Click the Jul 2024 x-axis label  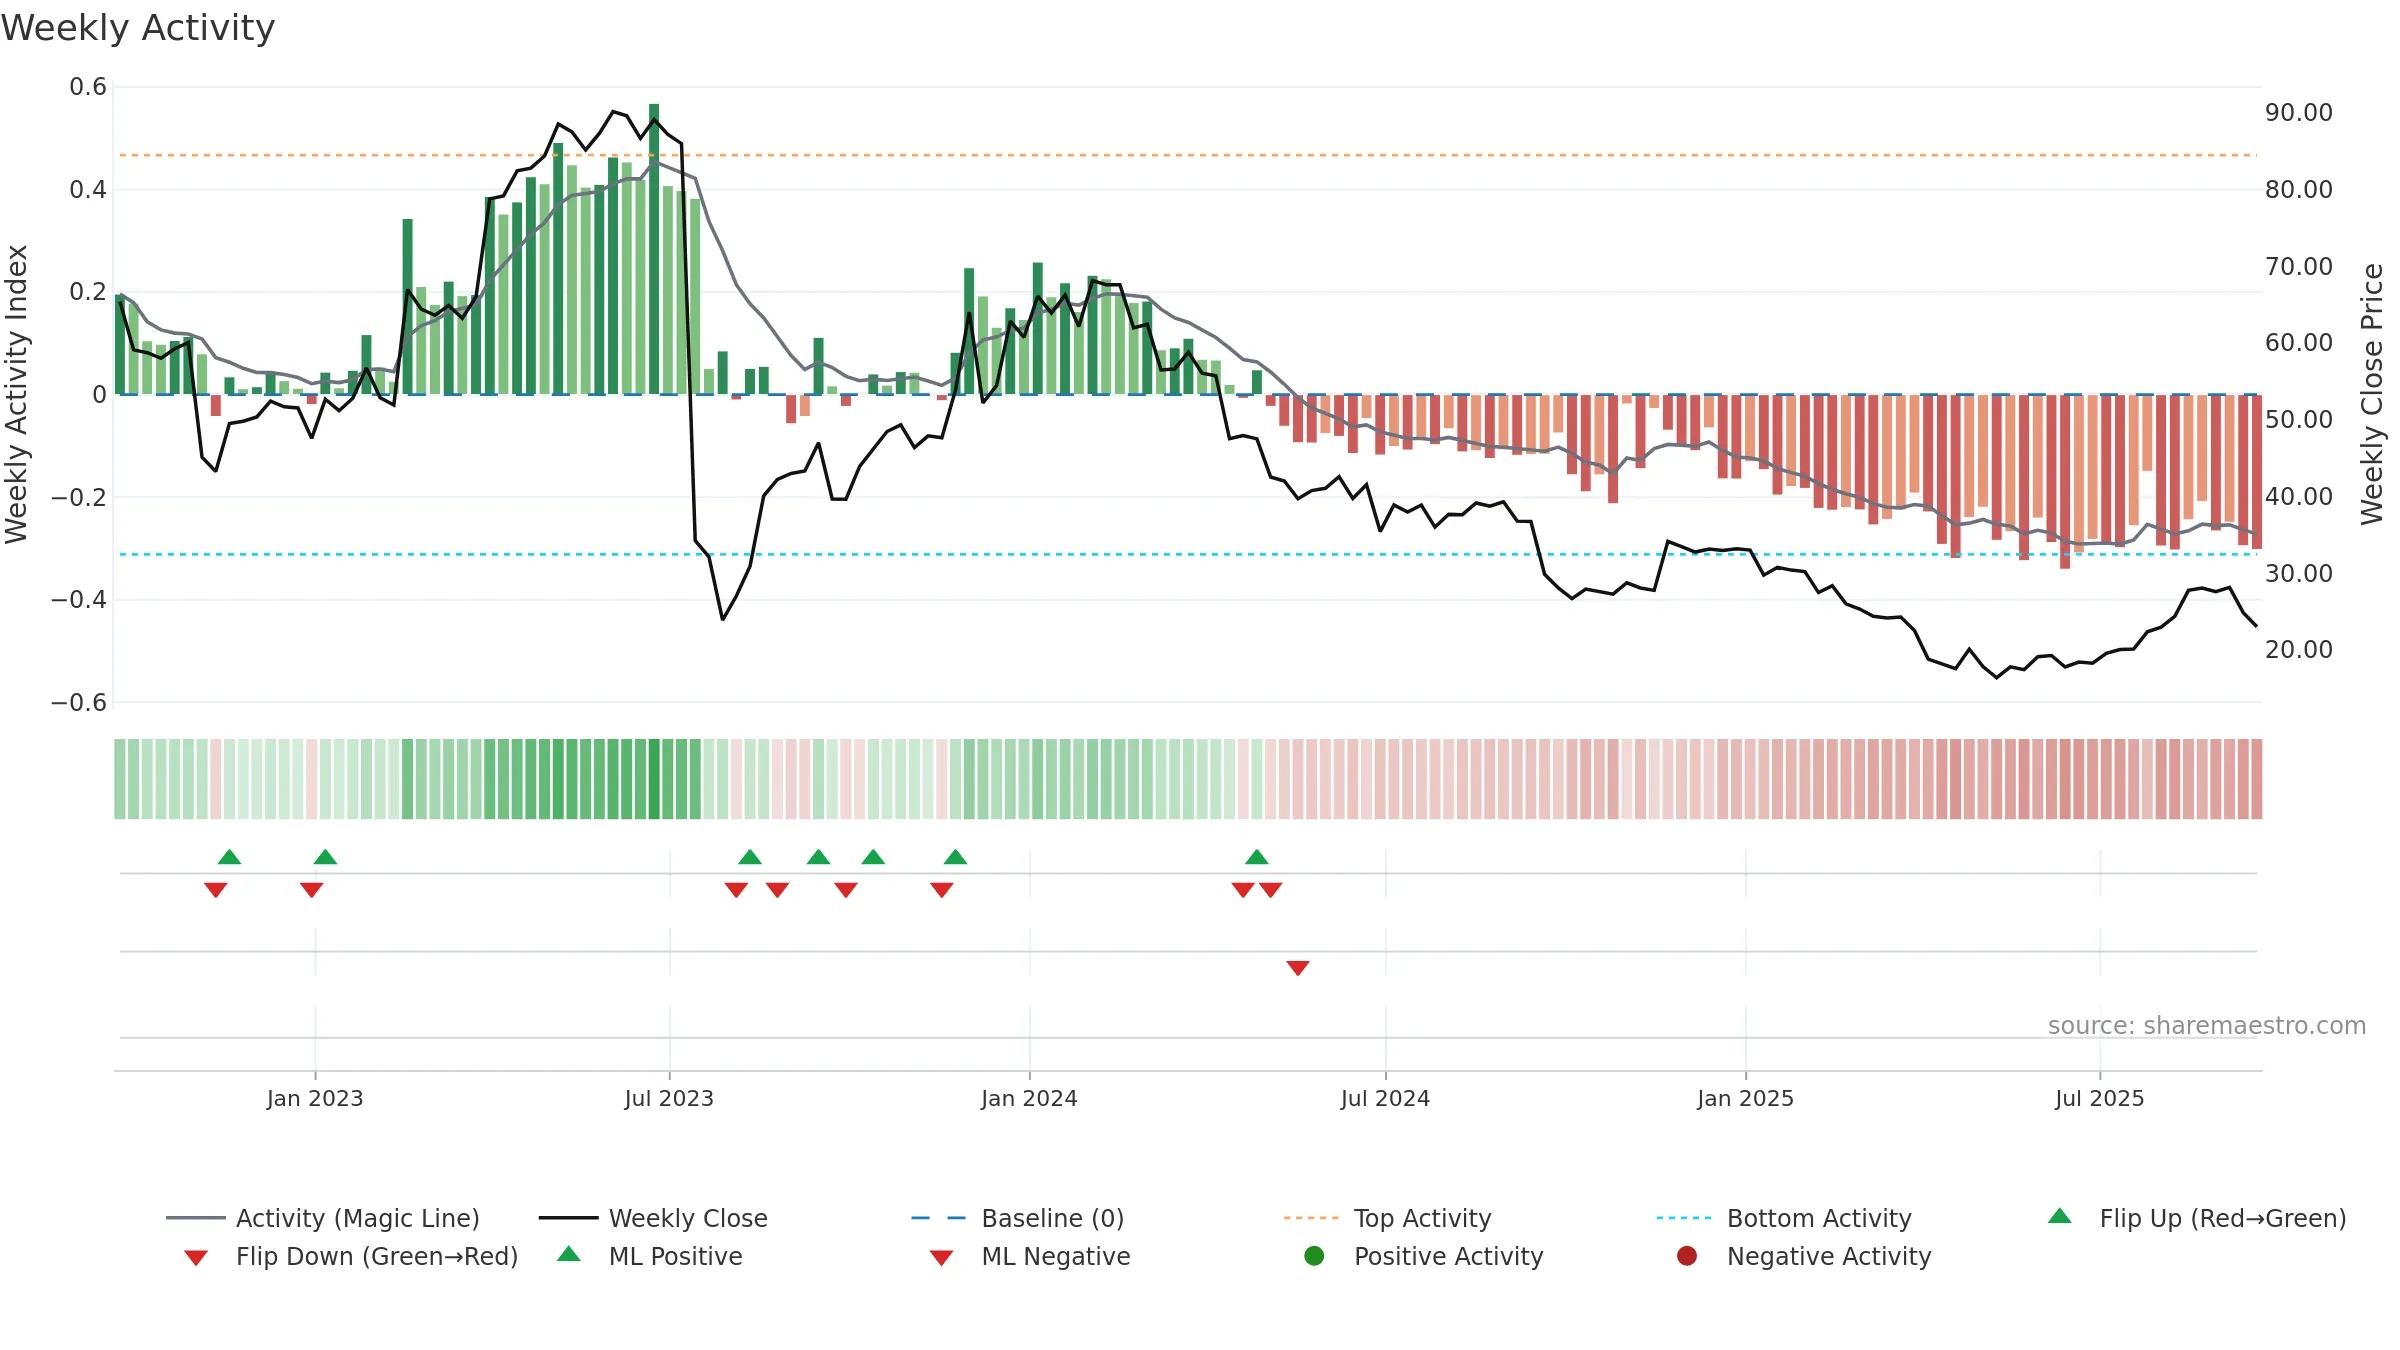(x=1385, y=1099)
